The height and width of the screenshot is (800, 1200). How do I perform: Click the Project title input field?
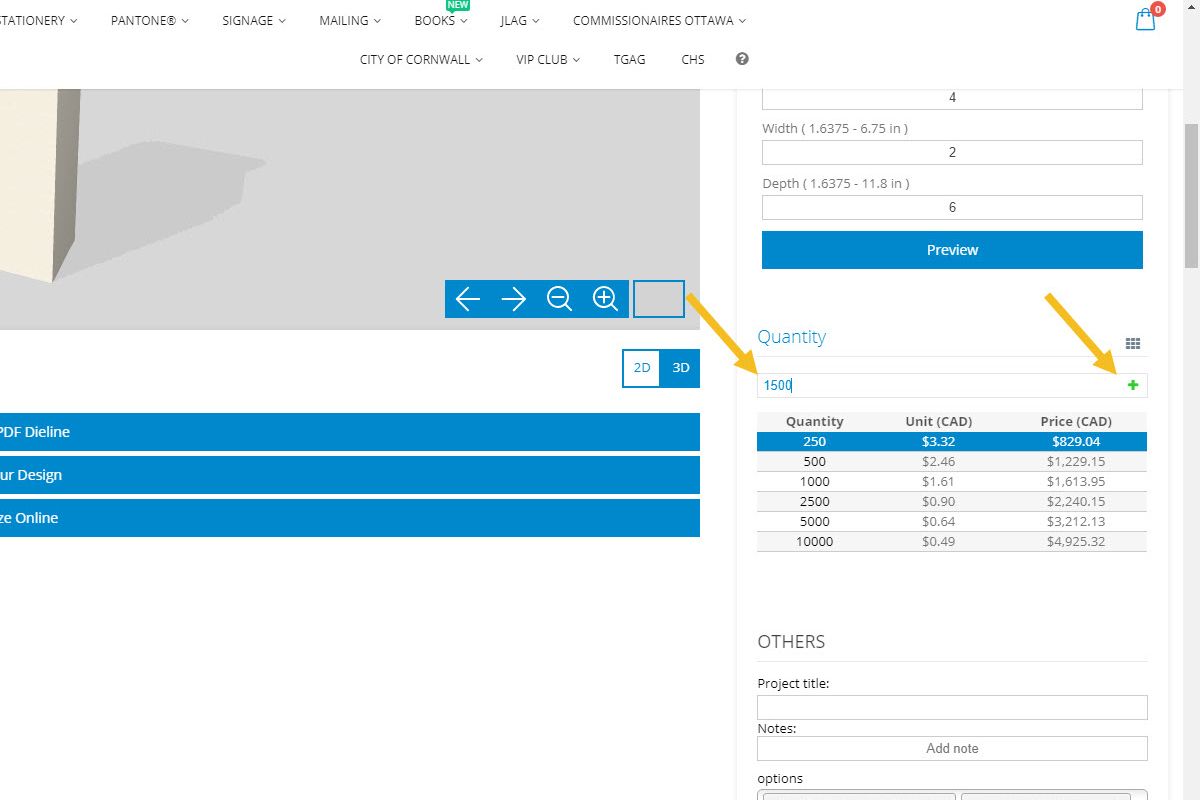click(952, 707)
